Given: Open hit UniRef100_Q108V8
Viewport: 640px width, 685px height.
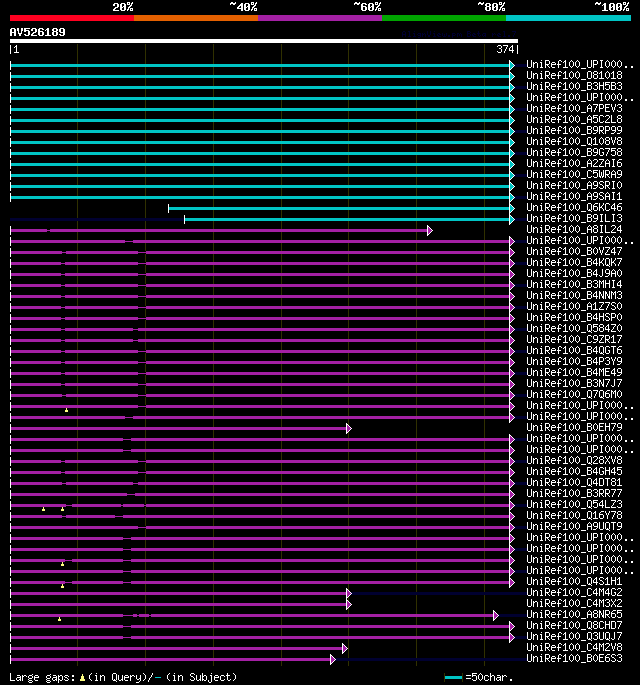Looking at the screenshot, I should (x=574, y=142).
